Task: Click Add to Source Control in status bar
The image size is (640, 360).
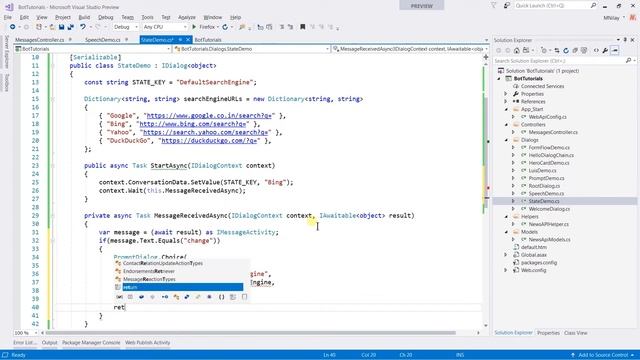Action: [603, 355]
